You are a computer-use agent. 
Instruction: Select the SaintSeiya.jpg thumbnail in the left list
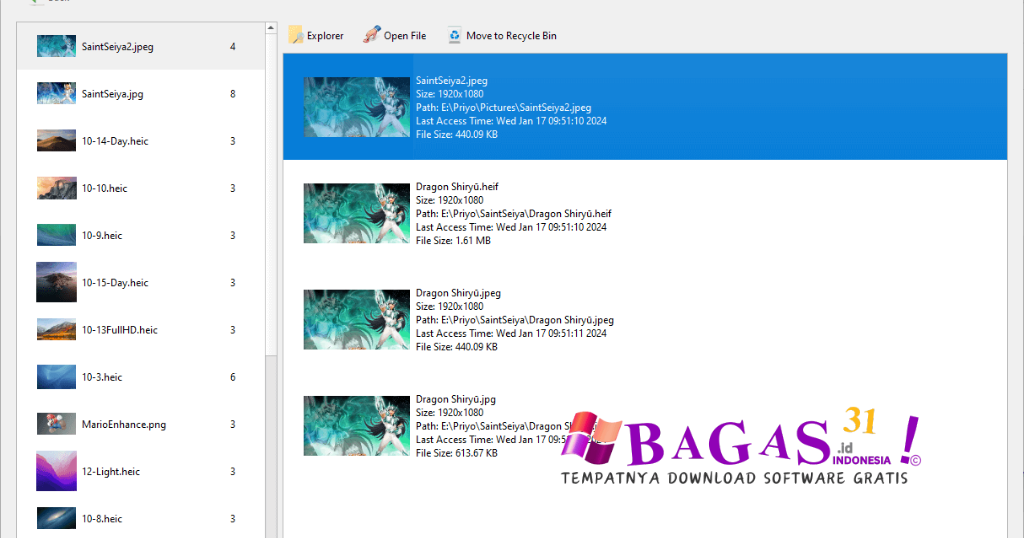tap(56, 93)
